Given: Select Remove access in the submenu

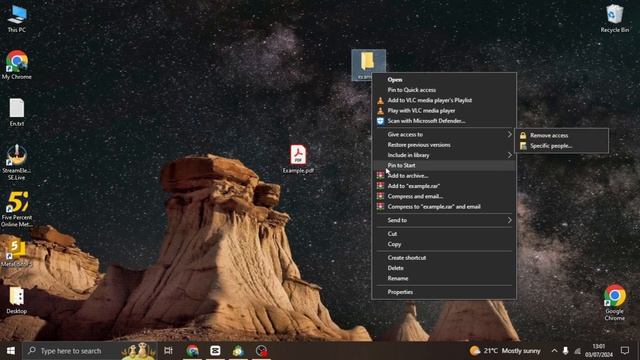Looking at the screenshot, I should click(562, 136).
